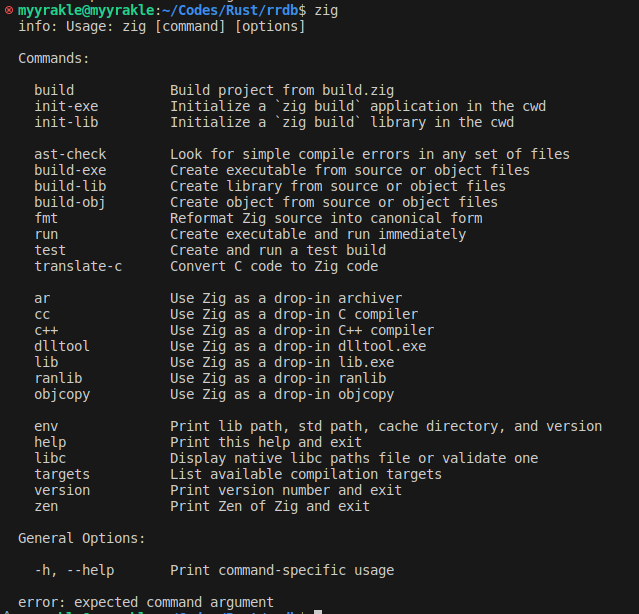Viewport: 639px width, 614px height.
Task: Click the 'ast-check' command name
Action: point(70,154)
